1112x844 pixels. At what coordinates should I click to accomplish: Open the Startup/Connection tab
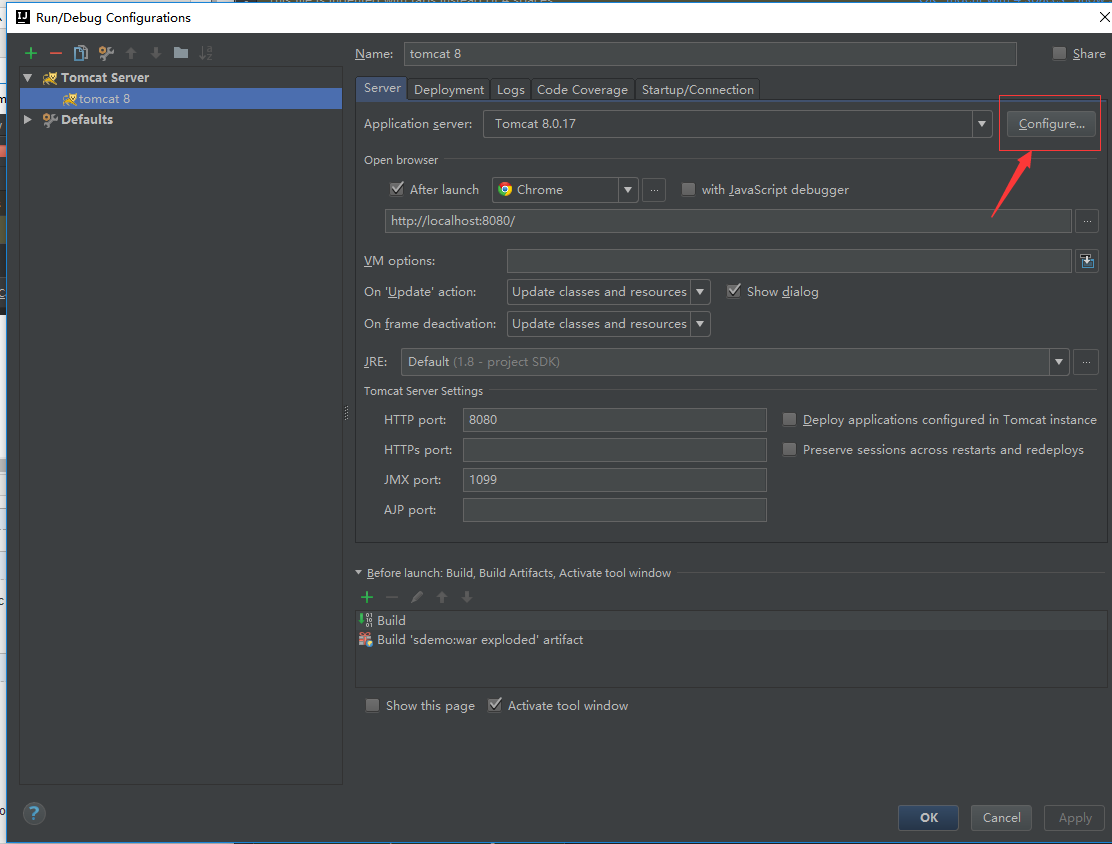(x=698, y=89)
